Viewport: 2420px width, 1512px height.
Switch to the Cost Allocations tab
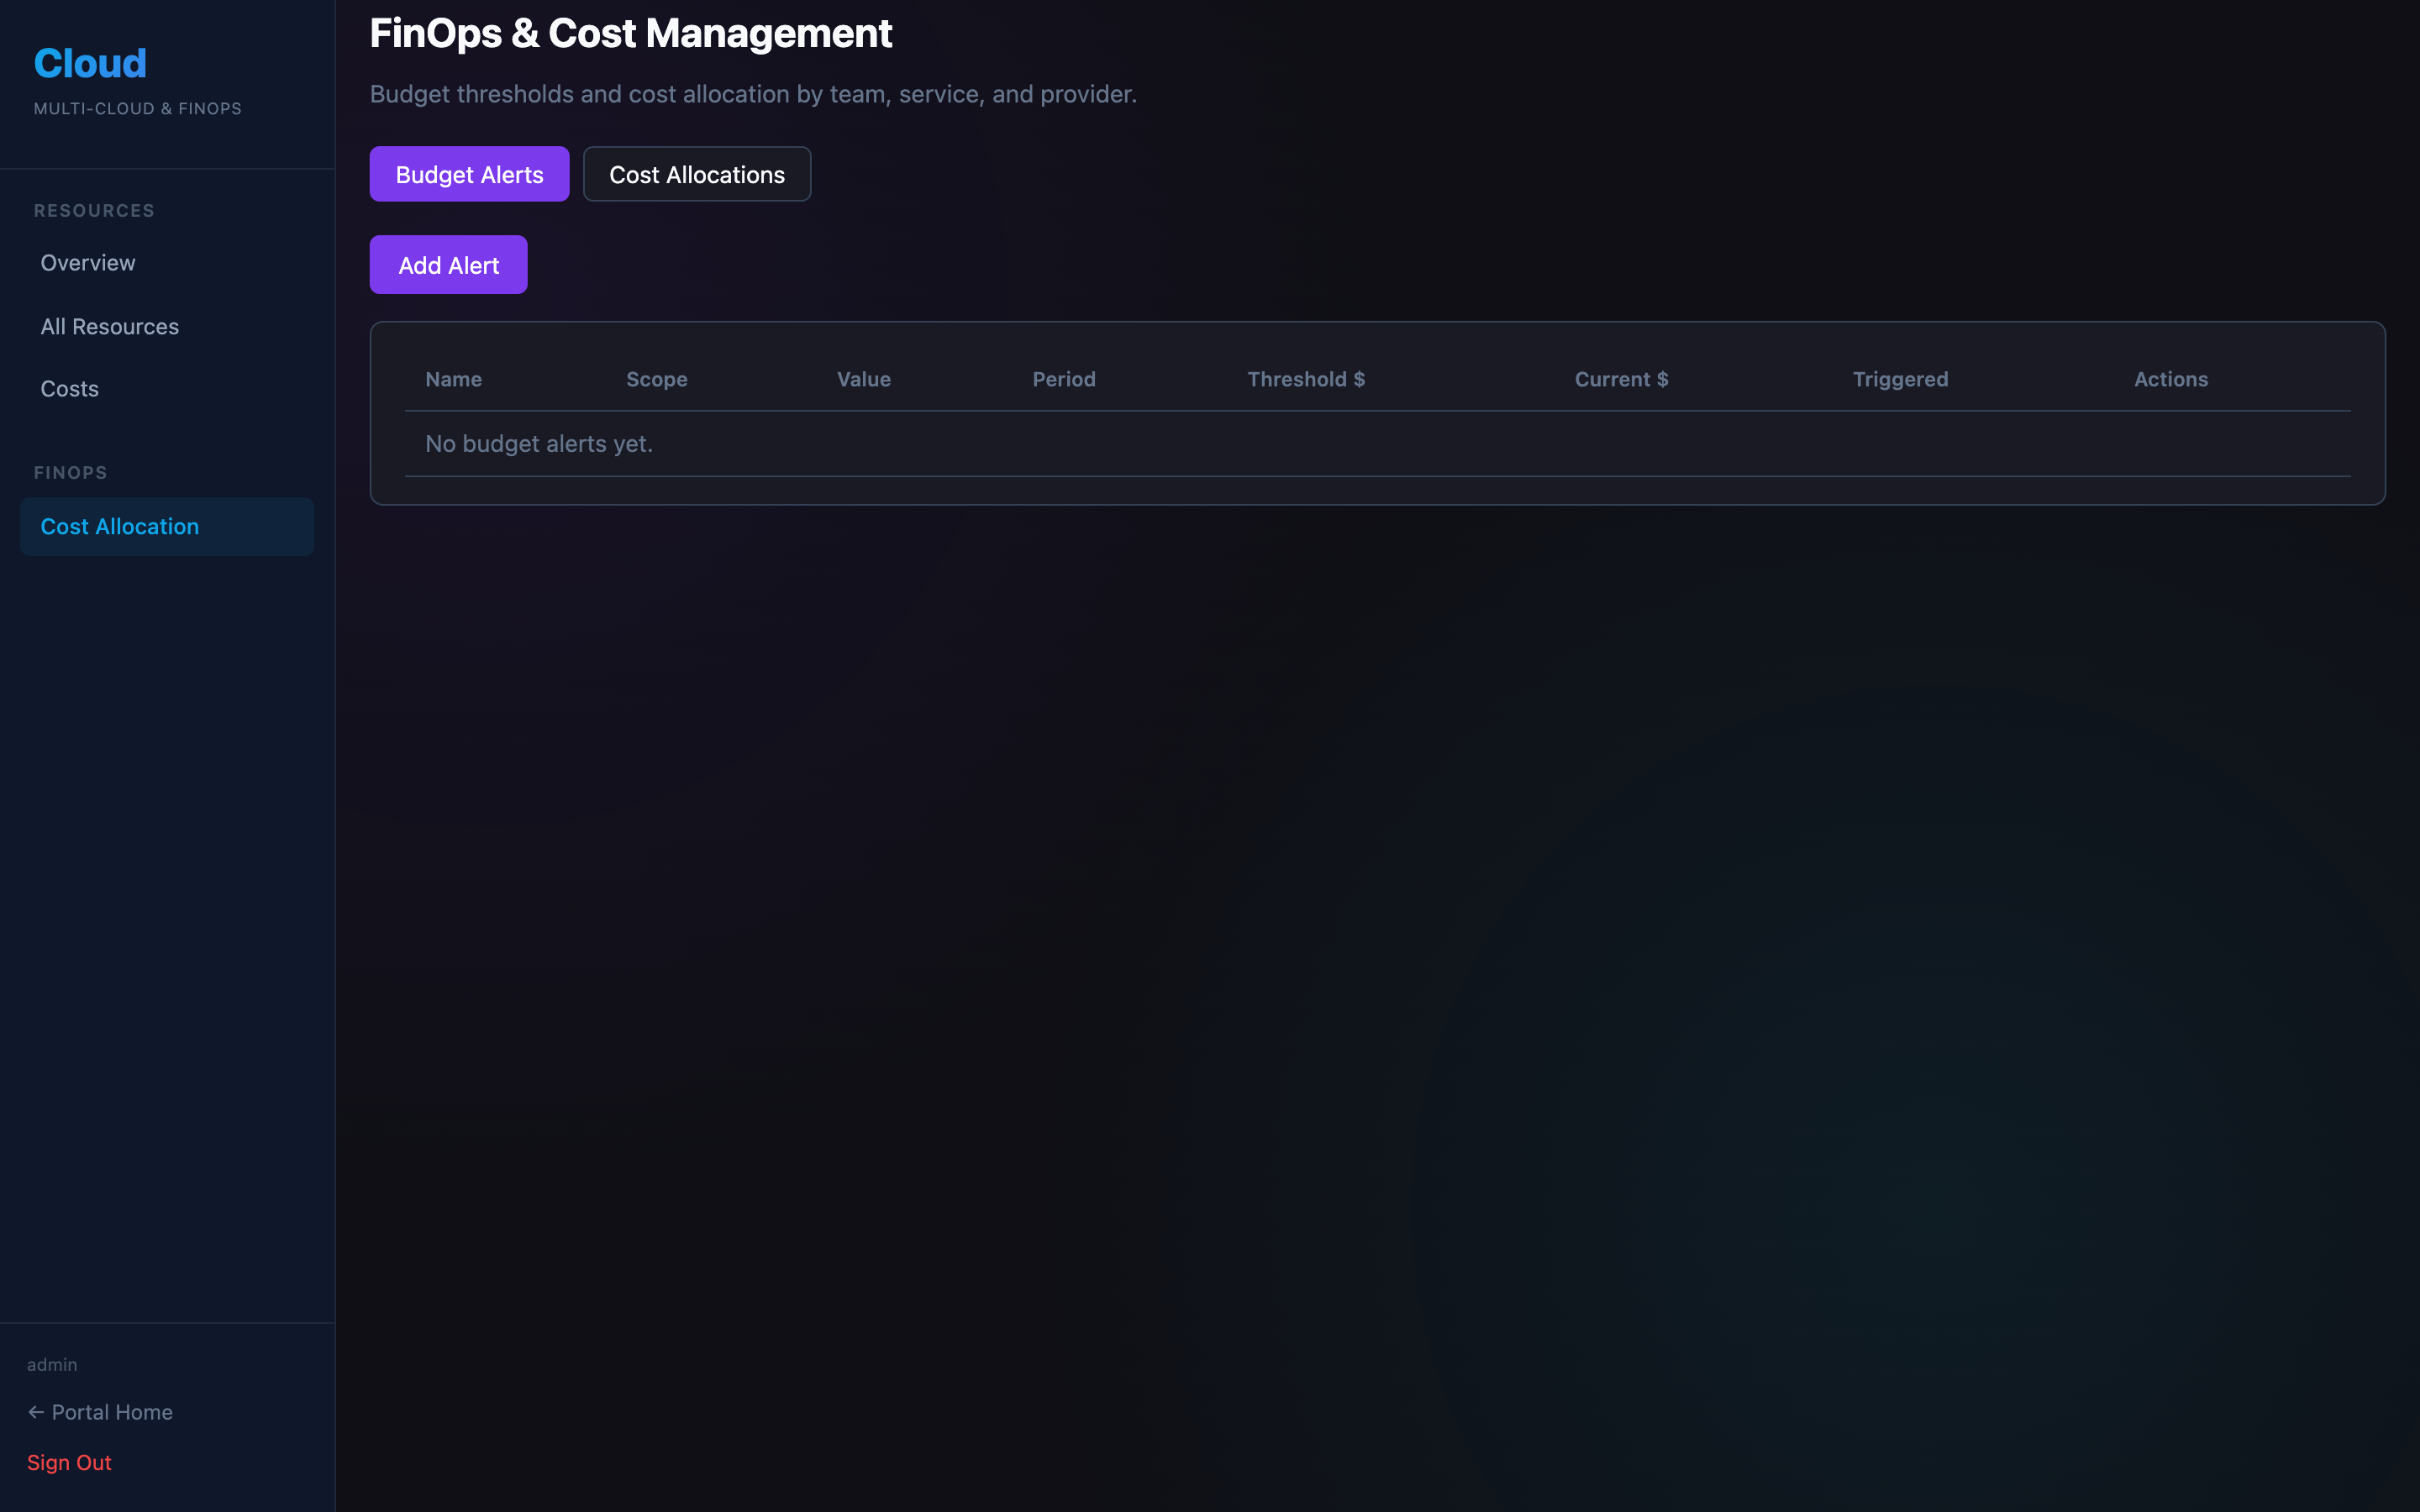pyautogui.click(x=697, y=175)
